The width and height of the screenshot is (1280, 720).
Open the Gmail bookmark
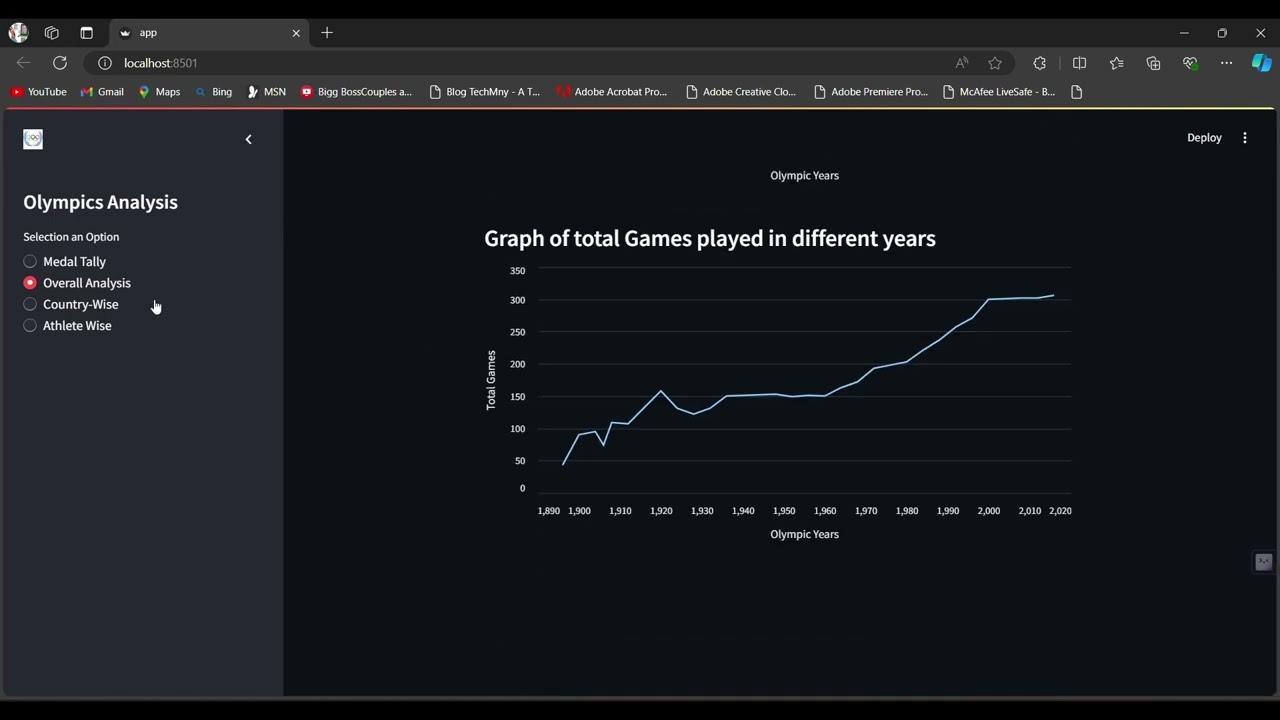pos(102,92)
